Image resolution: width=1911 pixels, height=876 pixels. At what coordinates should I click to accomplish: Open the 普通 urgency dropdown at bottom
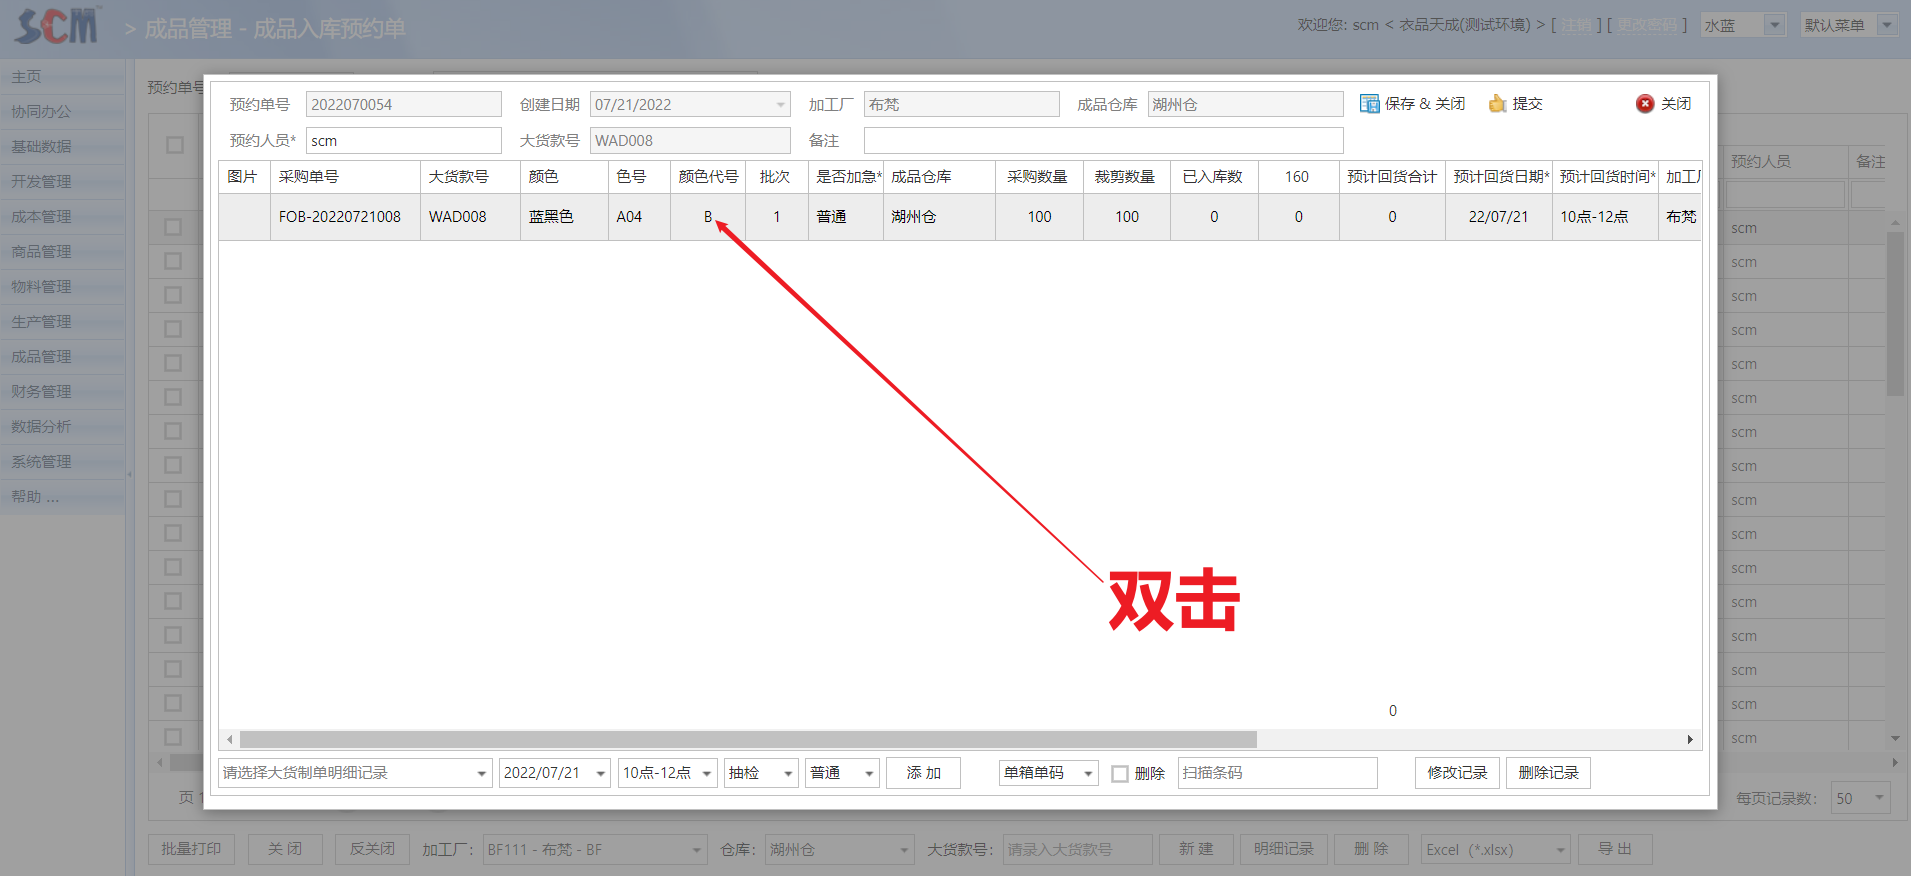pos(869,774)
